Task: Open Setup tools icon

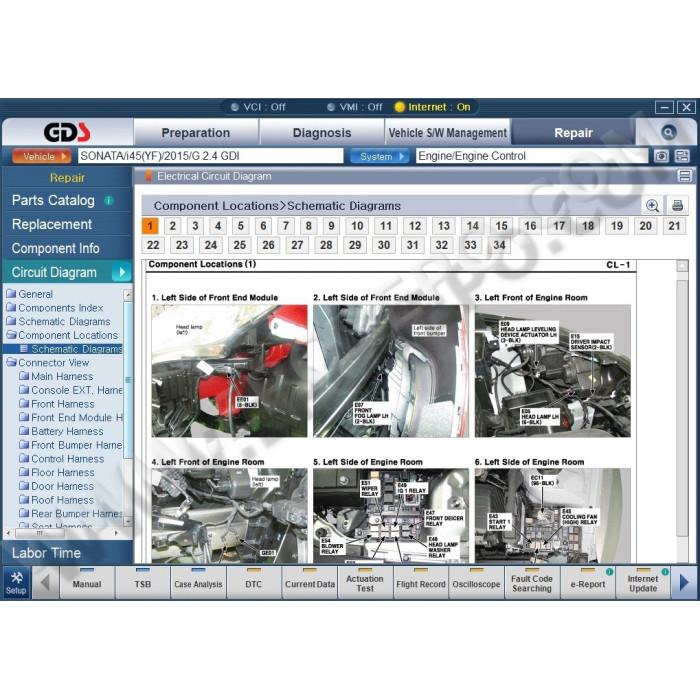Action: pyautogui.click(x=16, y=582)
